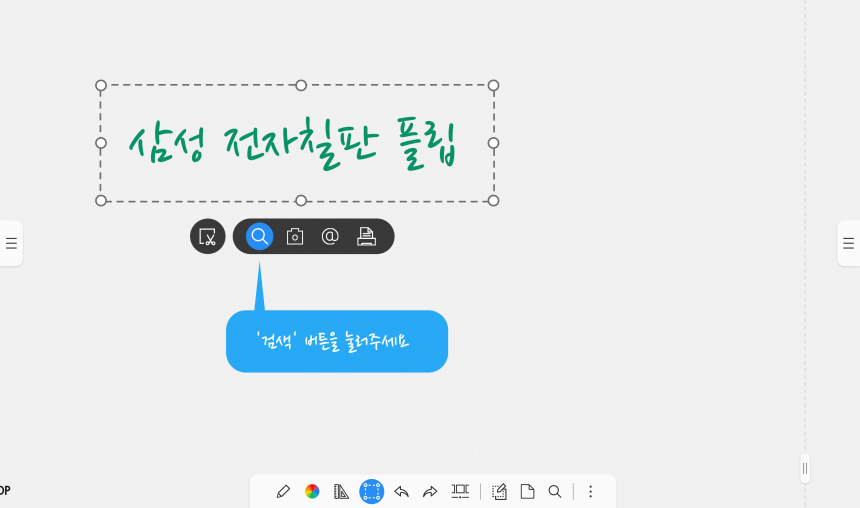
Task: Click the vertical scroll handle on right edge
Action: [805, 469]
